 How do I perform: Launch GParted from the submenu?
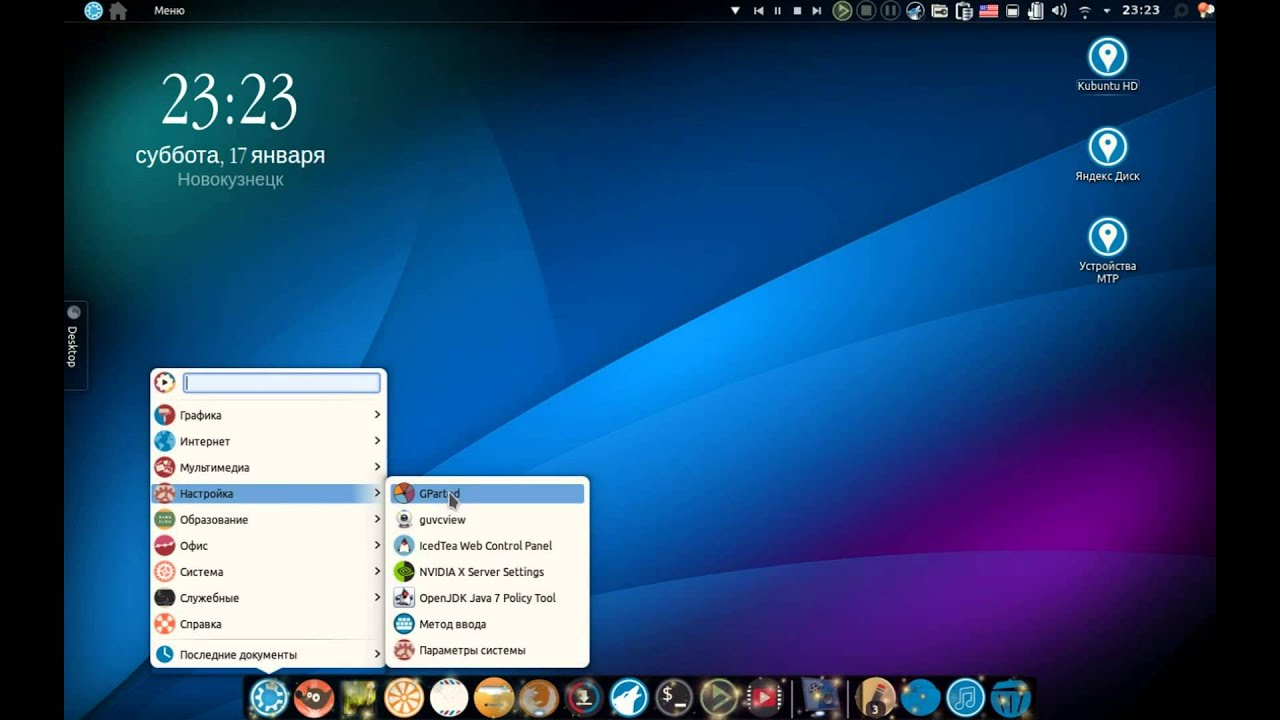[x=487, y=493]
